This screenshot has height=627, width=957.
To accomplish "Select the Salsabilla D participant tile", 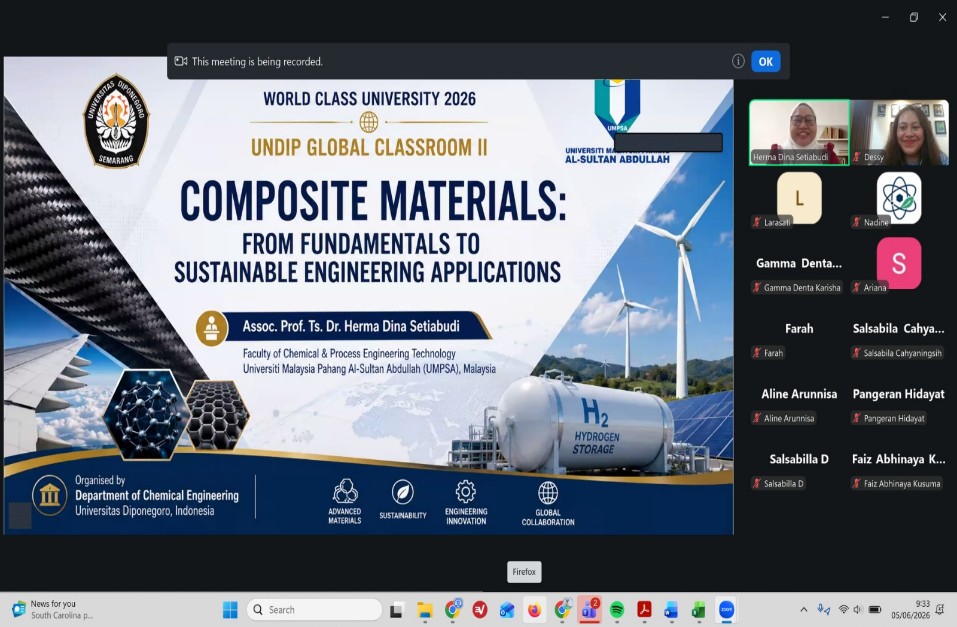I will pos(799,459).
